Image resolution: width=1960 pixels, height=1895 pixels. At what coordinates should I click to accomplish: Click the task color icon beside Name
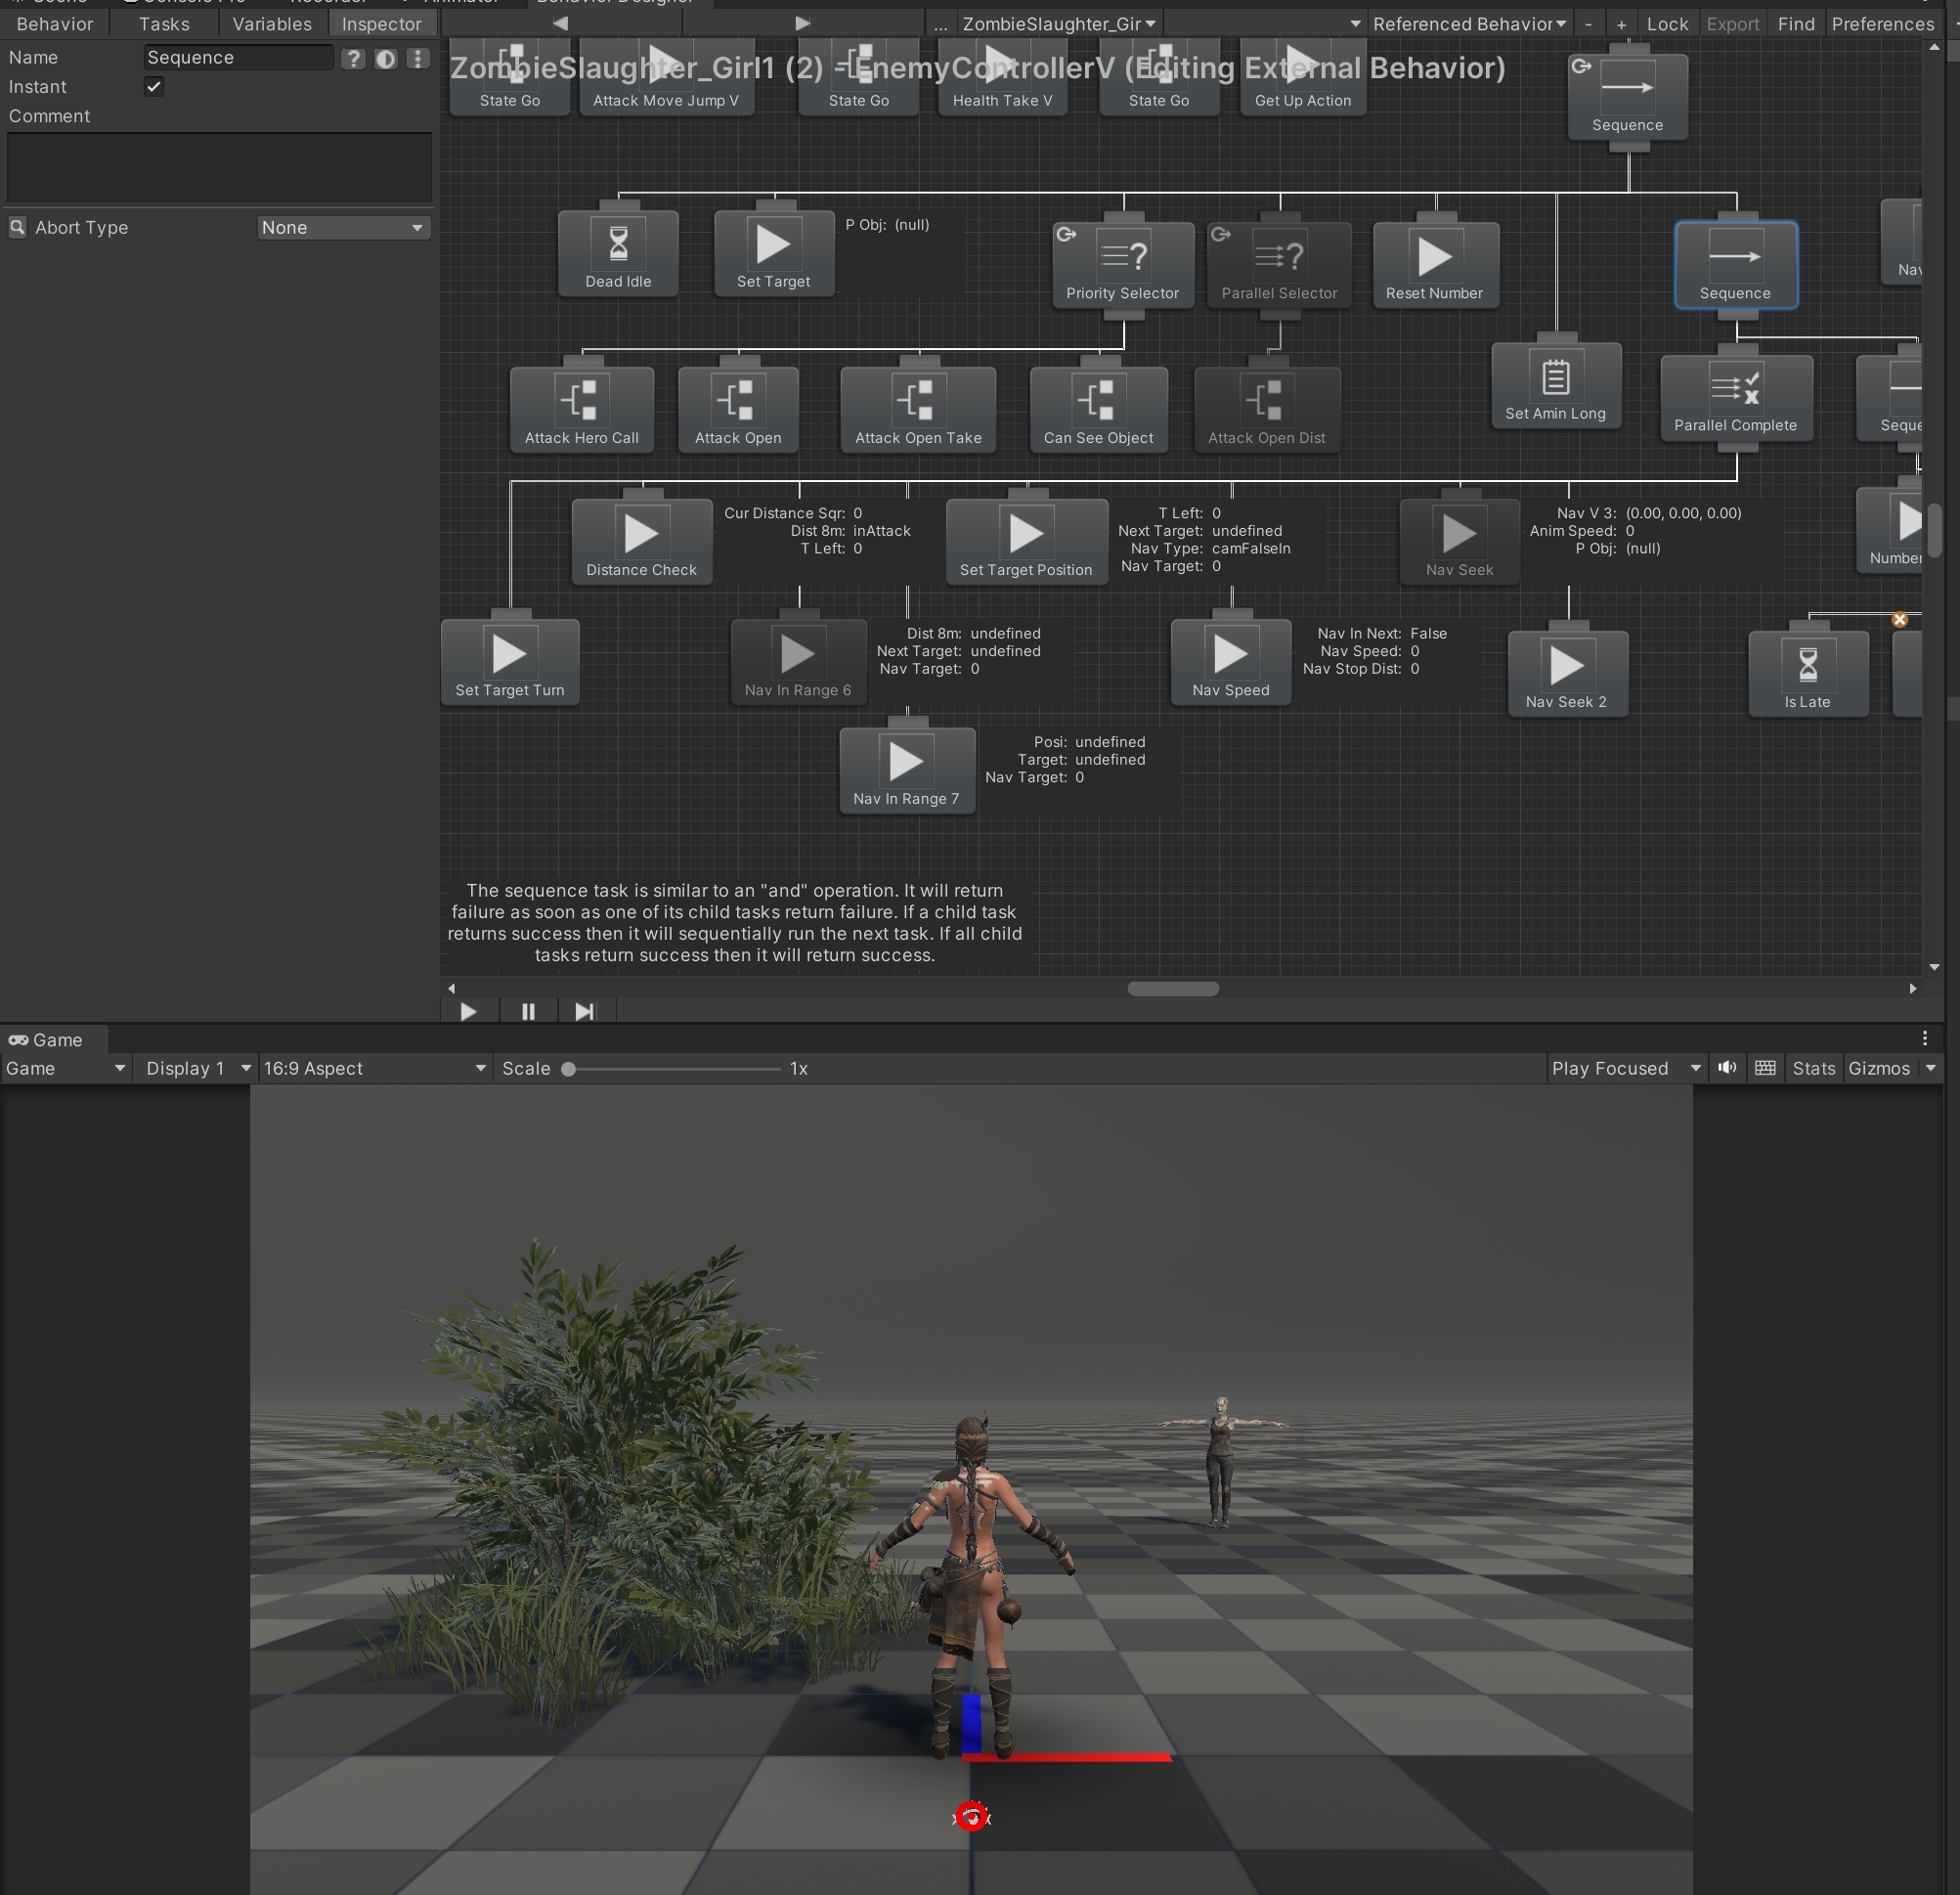(x=385, y=58)
